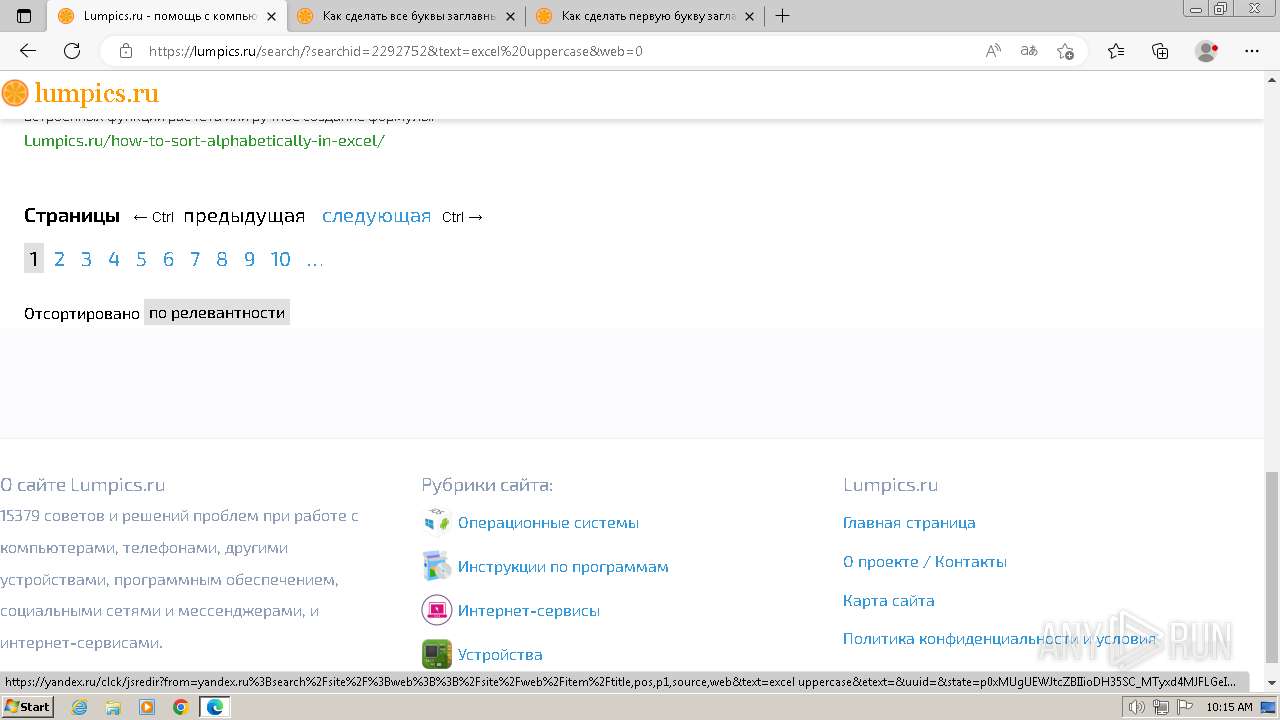Open Операционные системы category link
Viewport: 1280px width, 720px height.
[548, 522]
